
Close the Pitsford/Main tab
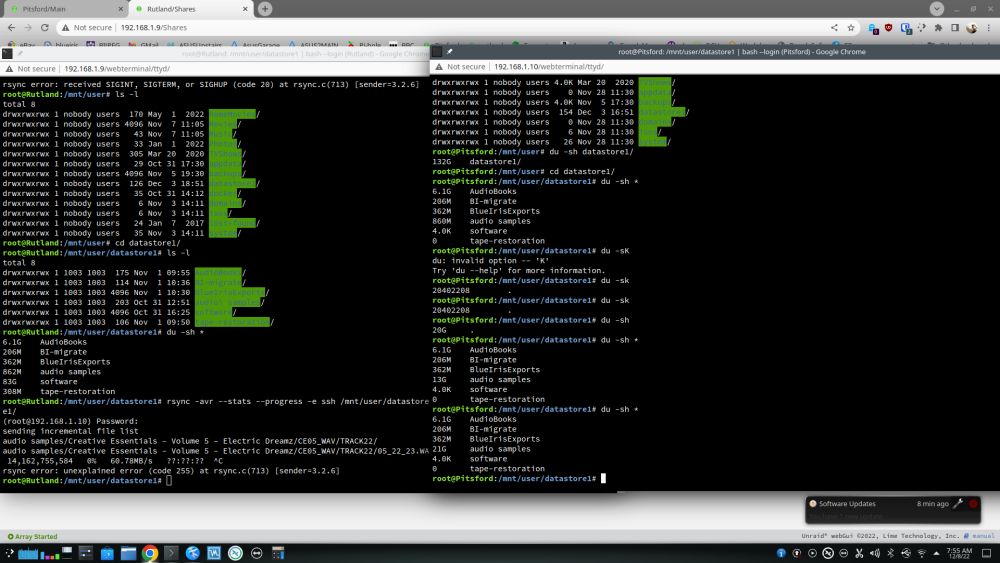[121, 9]
